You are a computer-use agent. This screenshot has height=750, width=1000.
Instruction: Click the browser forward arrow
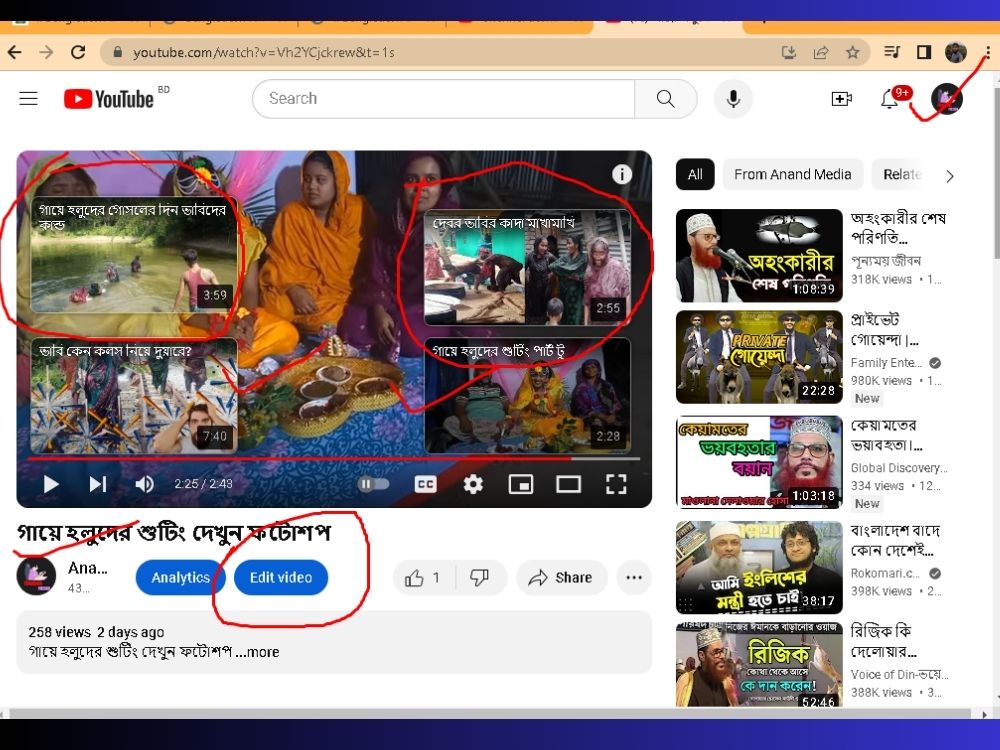[46, 52]
